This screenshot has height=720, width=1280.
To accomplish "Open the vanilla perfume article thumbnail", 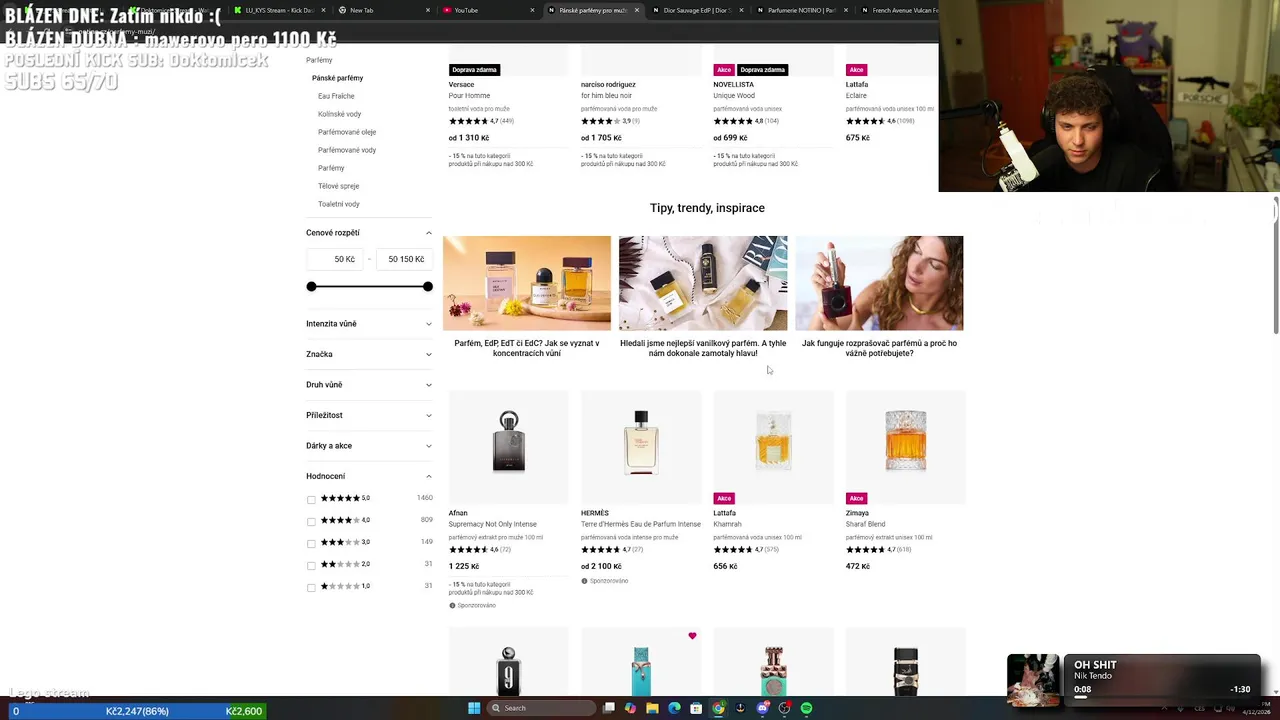I will click(x=703, y=283).
